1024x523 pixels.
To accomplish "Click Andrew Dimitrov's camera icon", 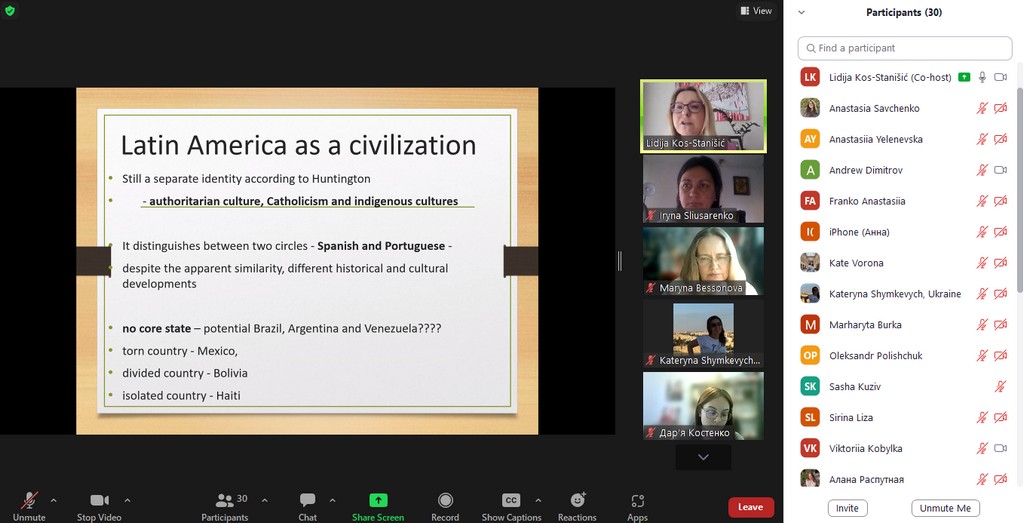I will pyautogui.click(x=1000, y=170).
